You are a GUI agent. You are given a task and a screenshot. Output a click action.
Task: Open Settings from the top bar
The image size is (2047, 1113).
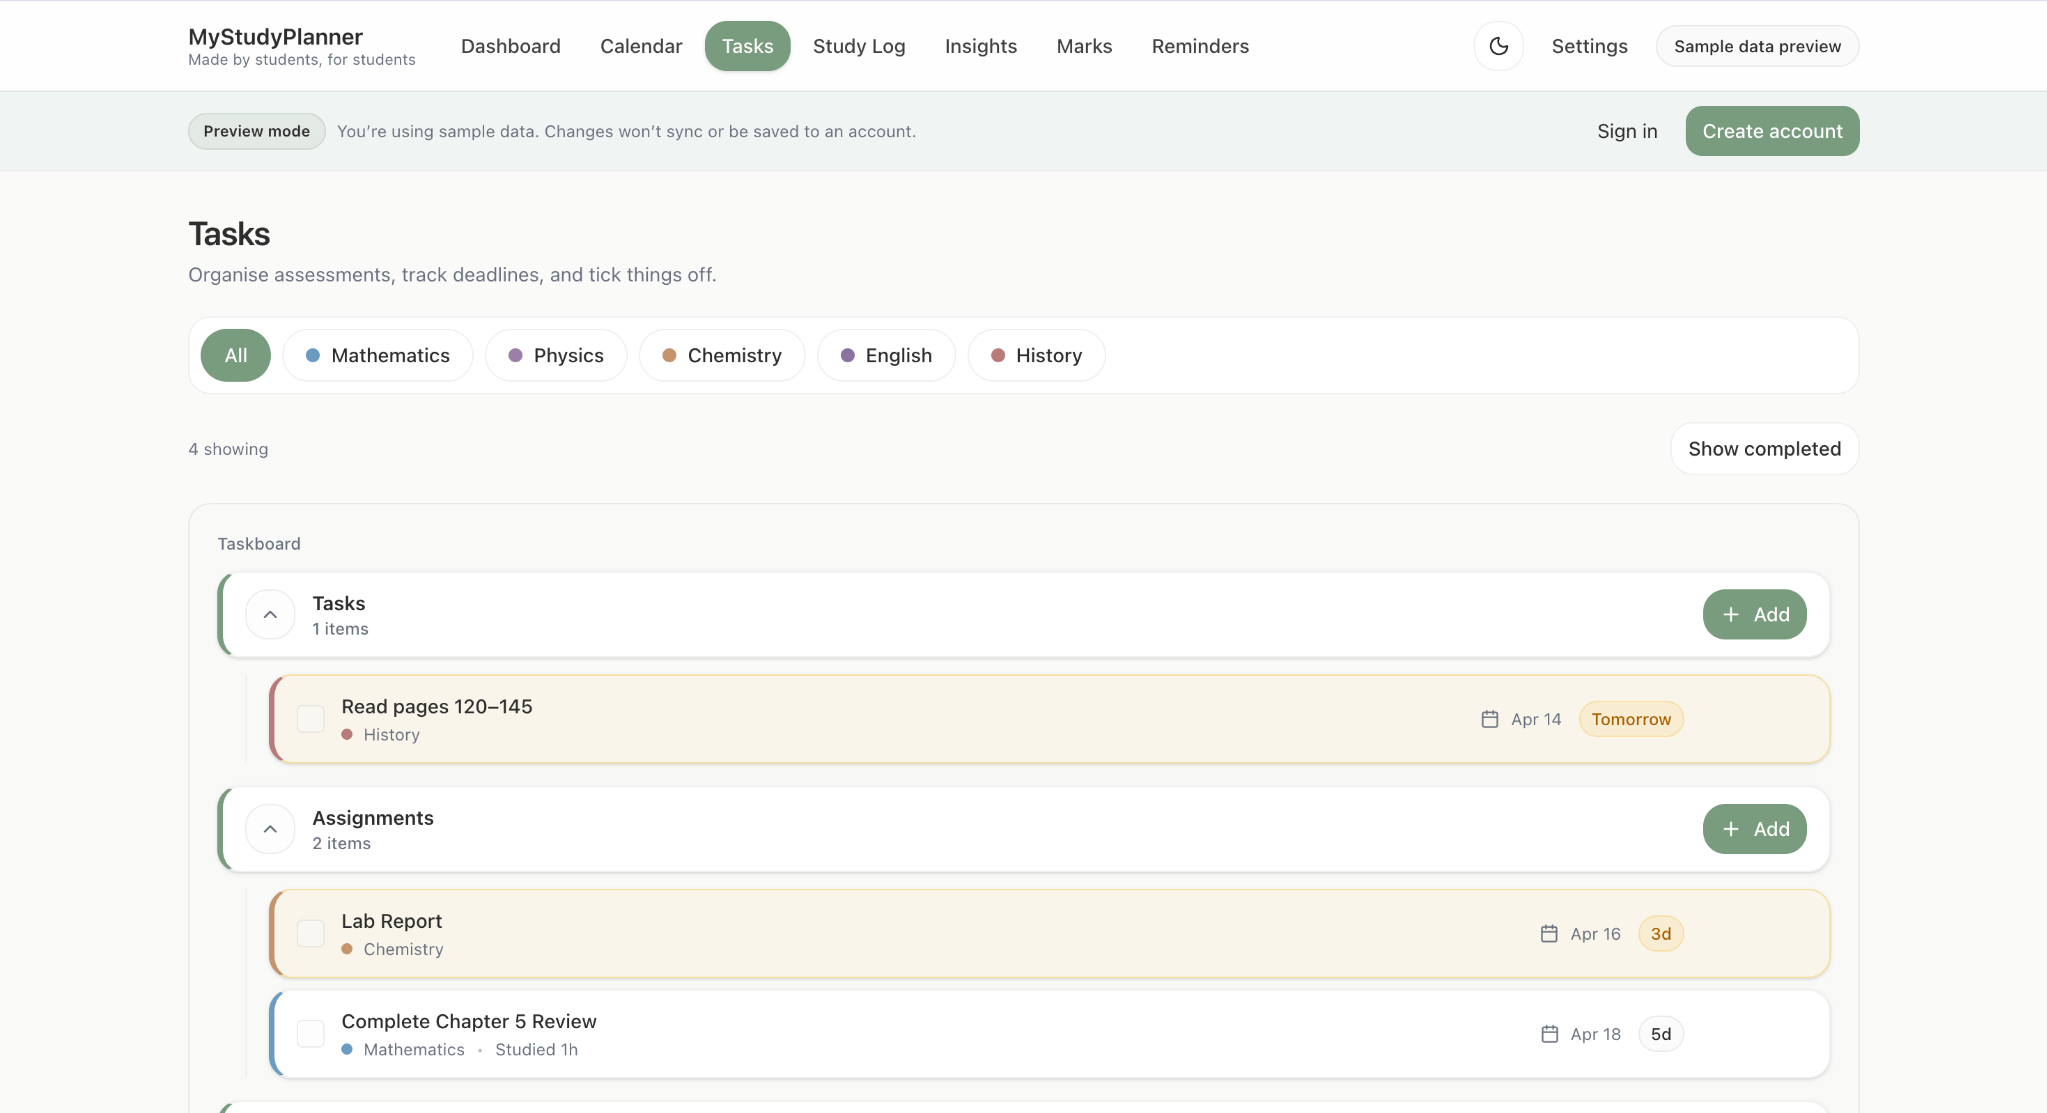click(1589, 46)
